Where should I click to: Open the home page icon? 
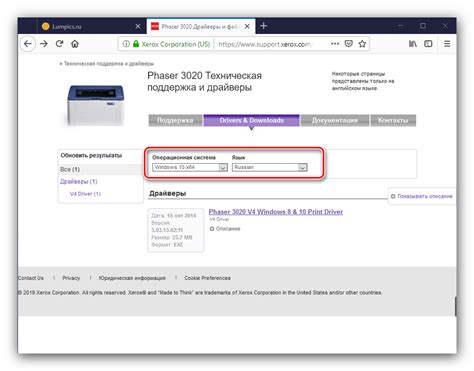pyautogui.click(x=75, y=44)
